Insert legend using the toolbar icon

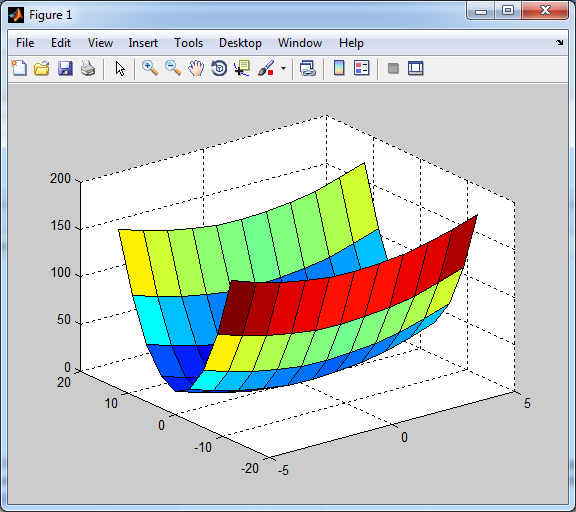point(361,68)
